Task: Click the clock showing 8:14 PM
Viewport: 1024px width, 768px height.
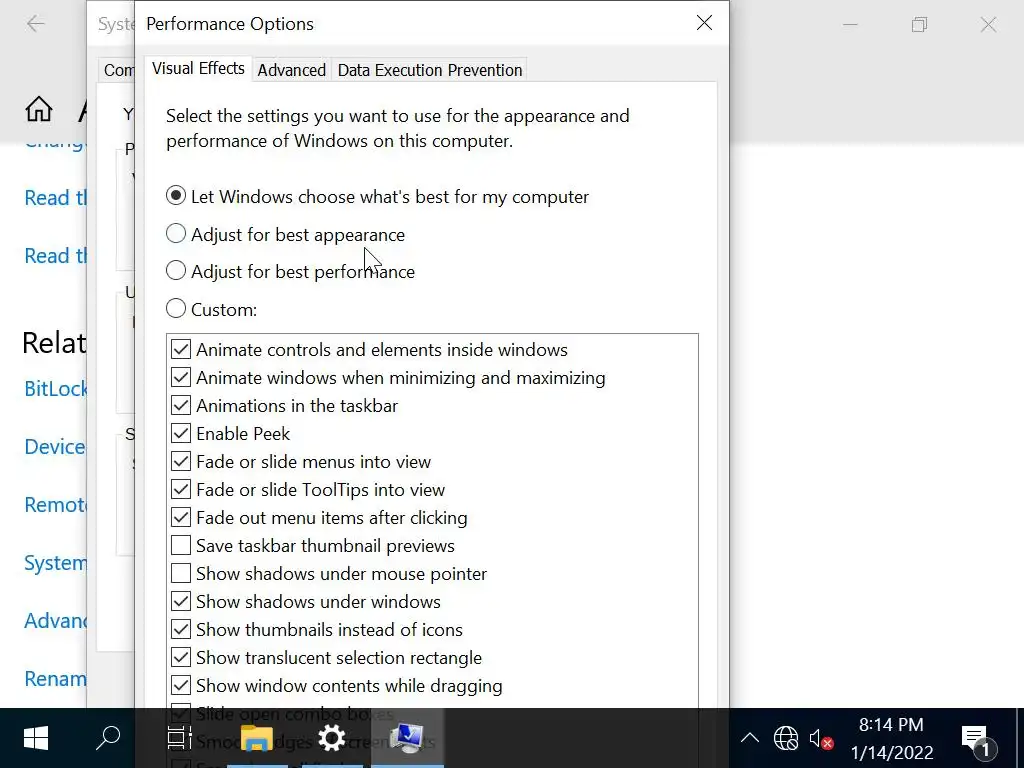Action: click(x=891, y=725)
